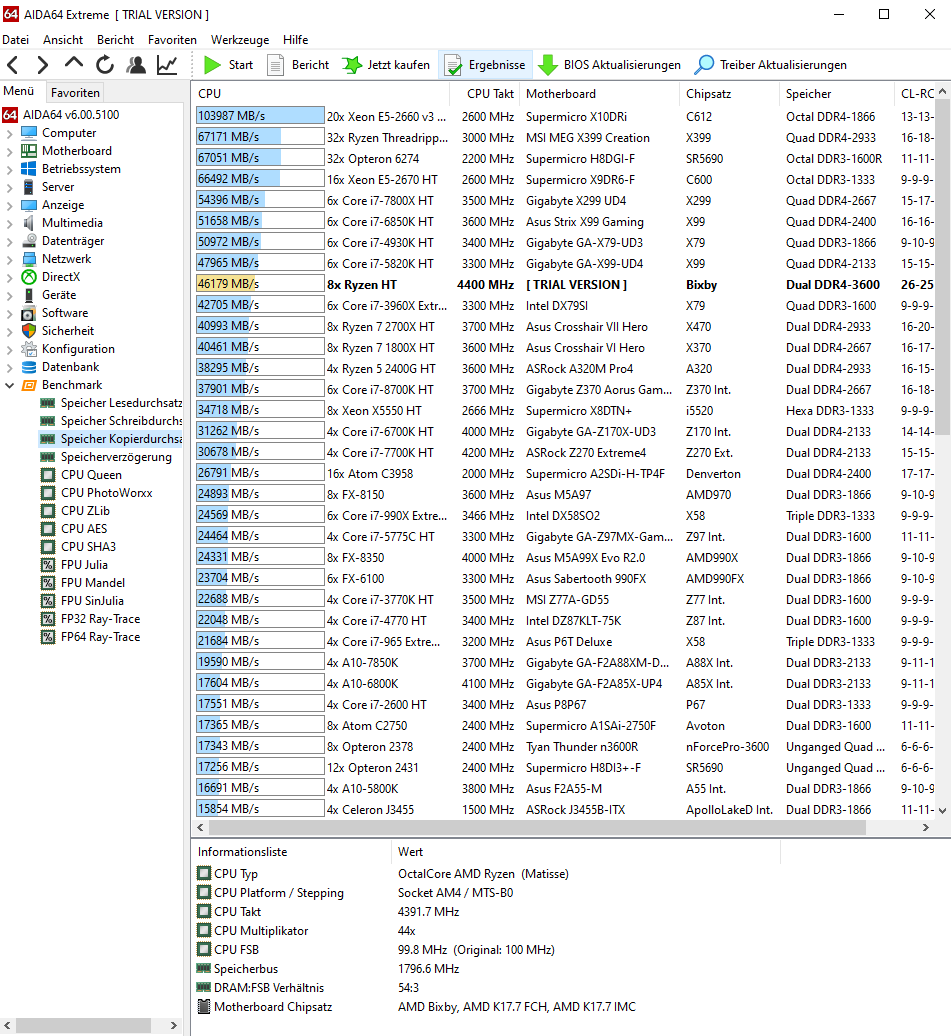951x1036 pixels.
Task: Open FP32 Ray-Trace benchmark
Action: [100, 619]
